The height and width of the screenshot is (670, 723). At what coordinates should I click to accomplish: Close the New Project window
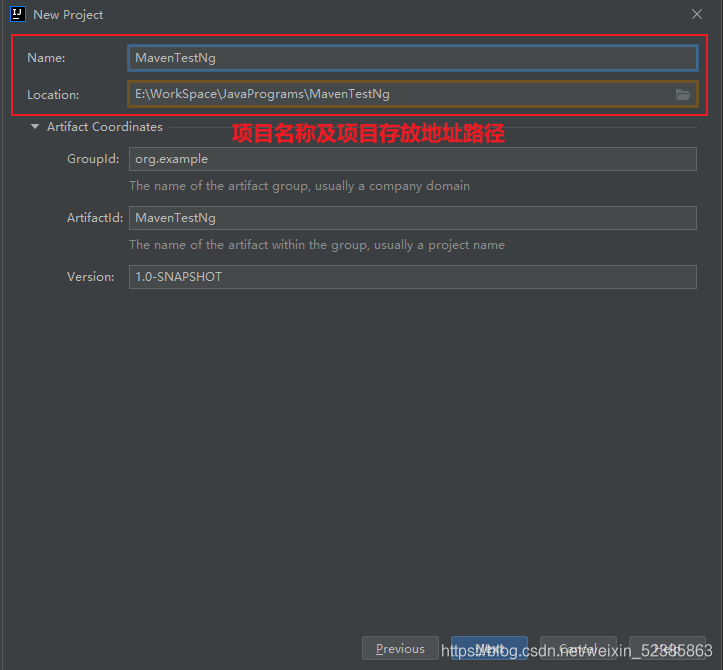coord(697,14)
